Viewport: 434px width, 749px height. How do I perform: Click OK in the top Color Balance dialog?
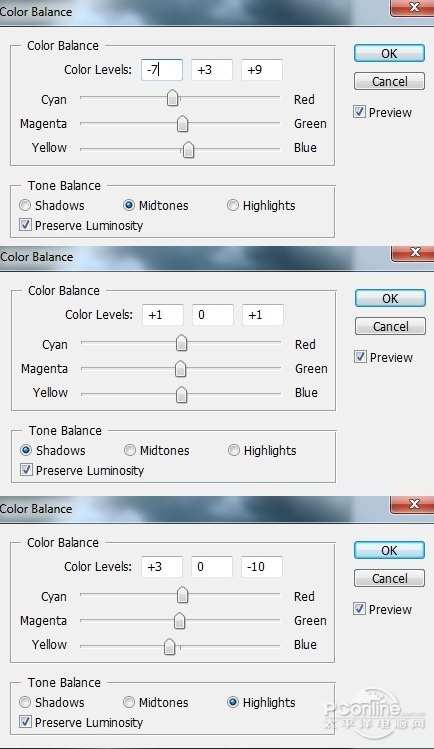(389, 54)
